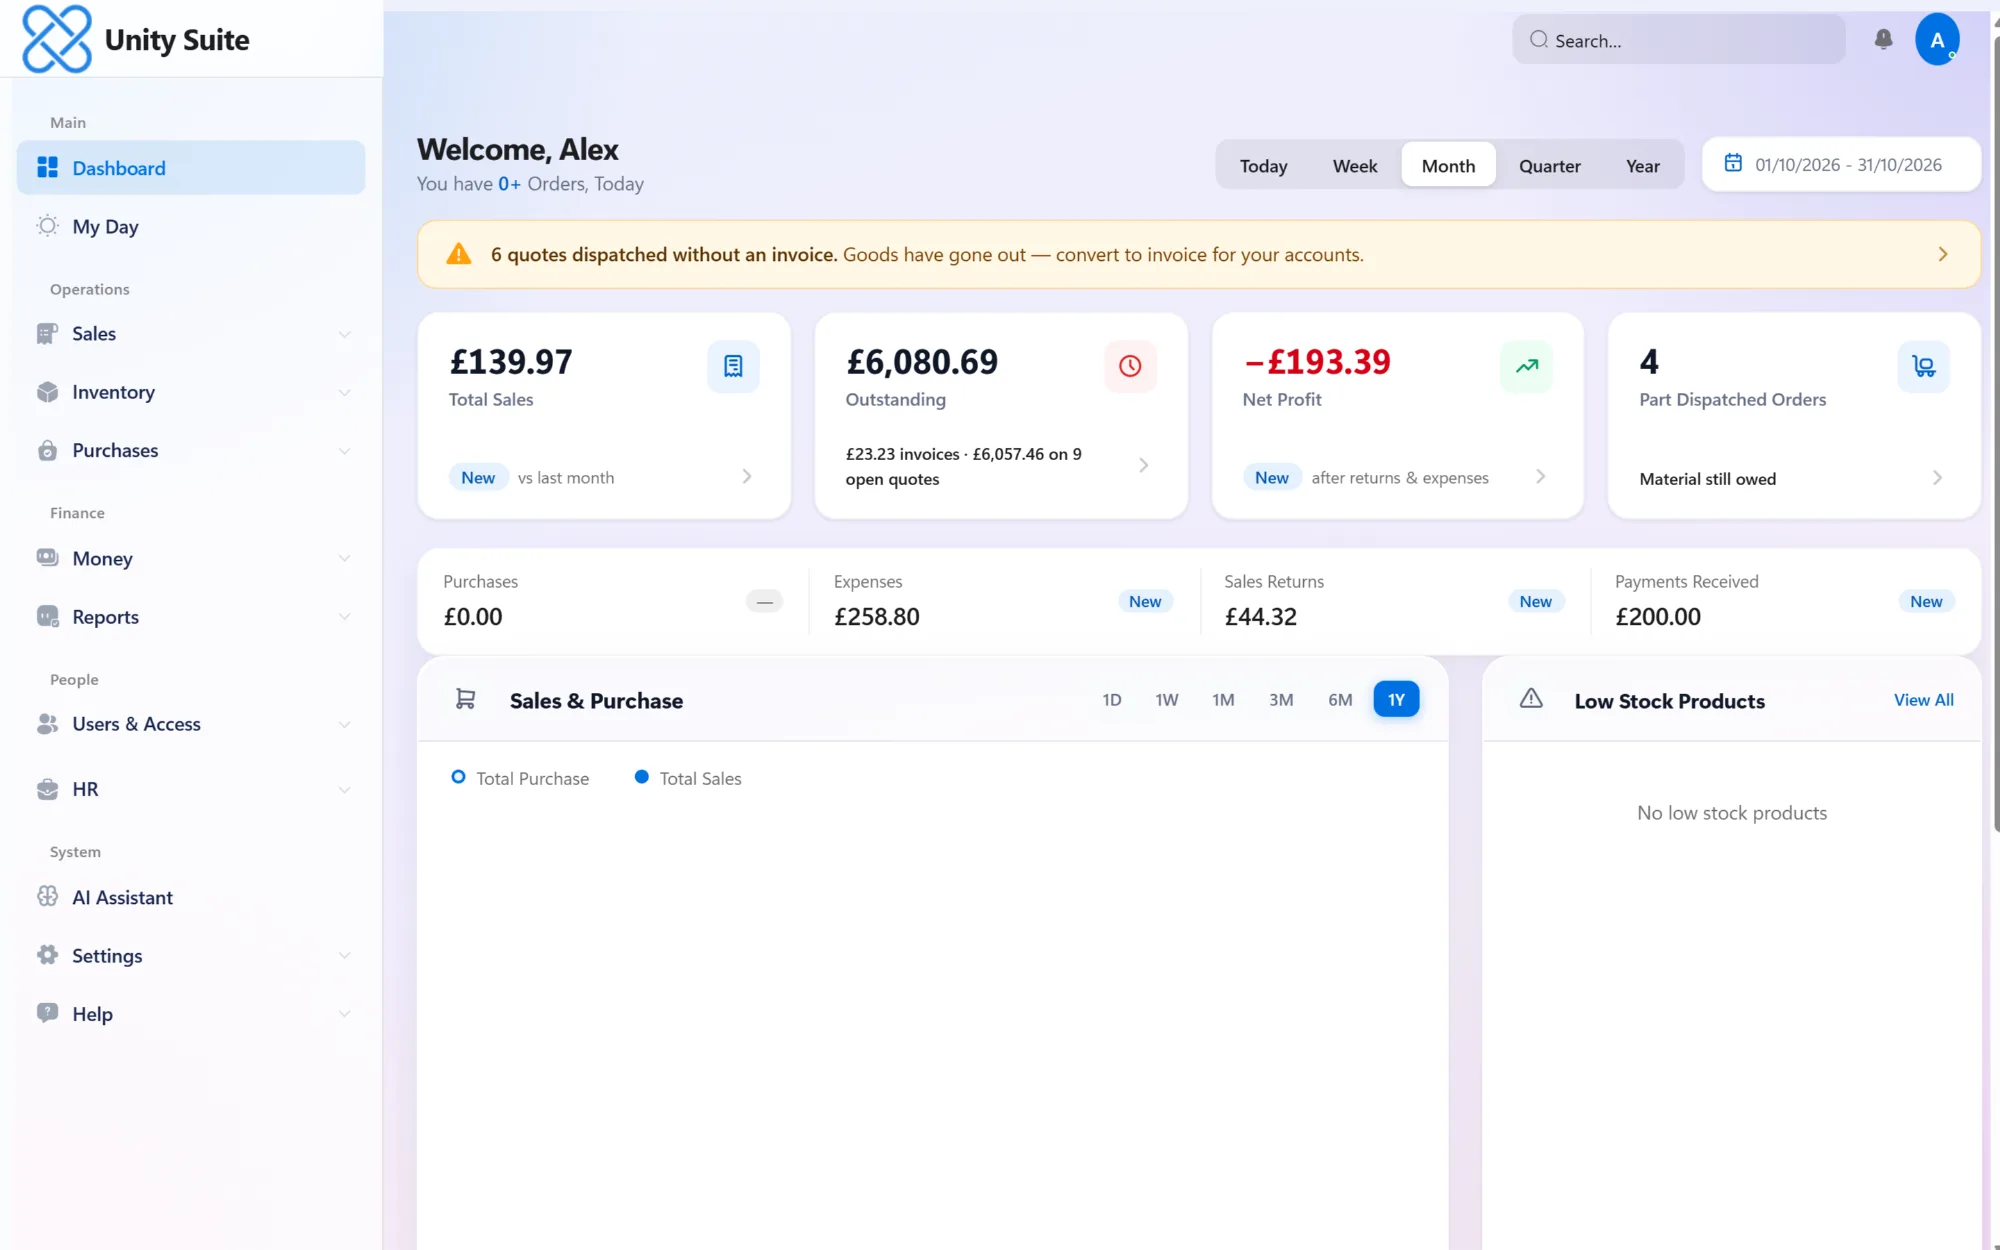Click the My Day sun icon

tap(47, 226)
